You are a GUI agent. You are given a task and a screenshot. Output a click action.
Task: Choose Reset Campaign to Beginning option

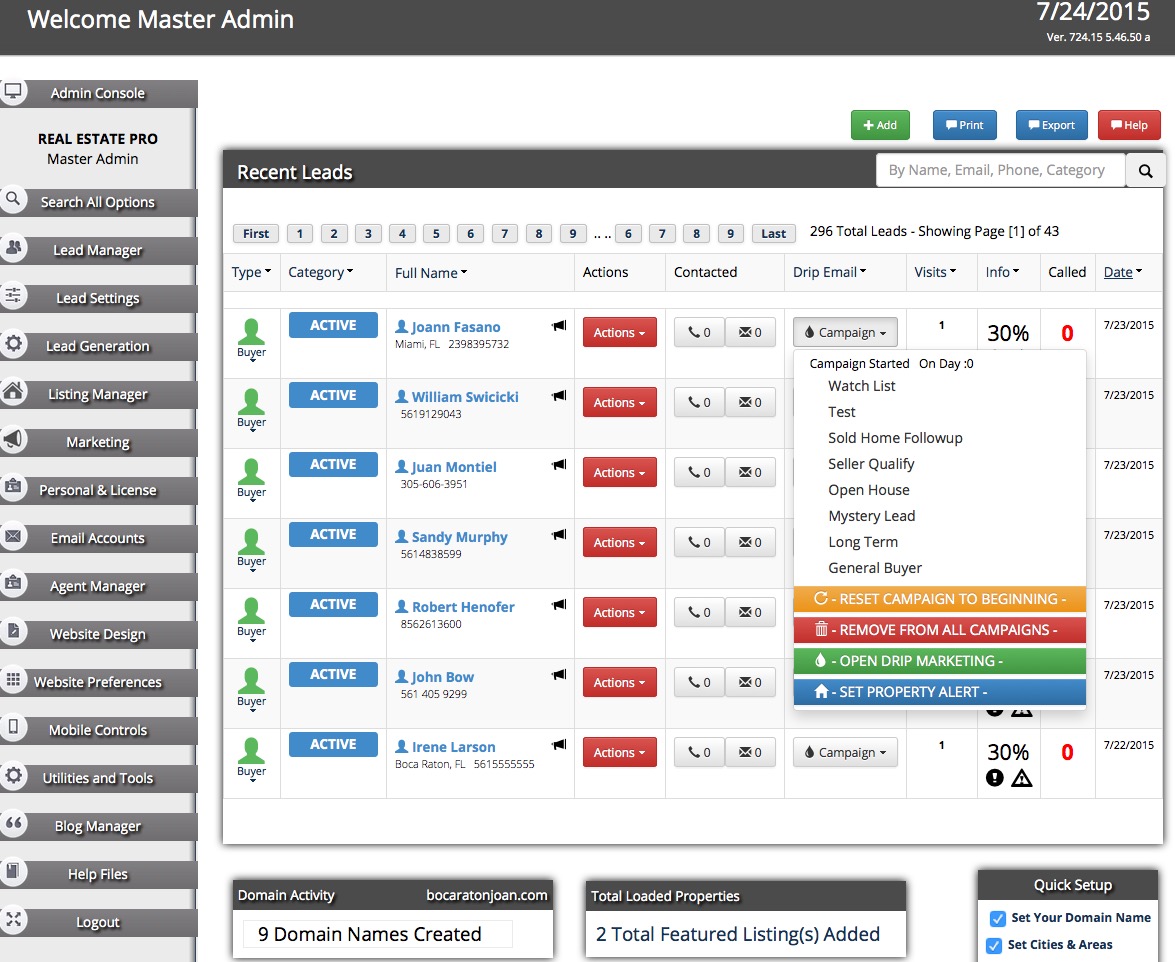point(939,599)
